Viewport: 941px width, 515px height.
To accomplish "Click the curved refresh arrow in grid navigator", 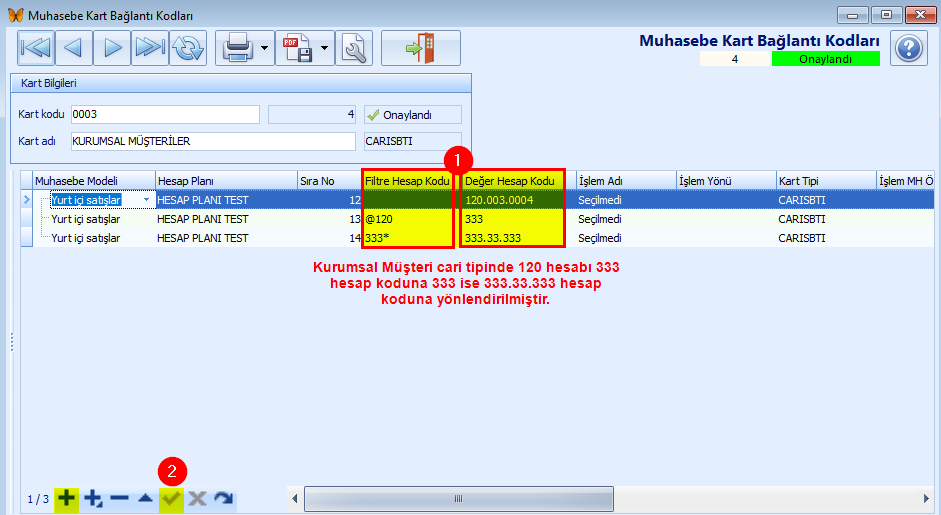I will click(x=223, y=498).
